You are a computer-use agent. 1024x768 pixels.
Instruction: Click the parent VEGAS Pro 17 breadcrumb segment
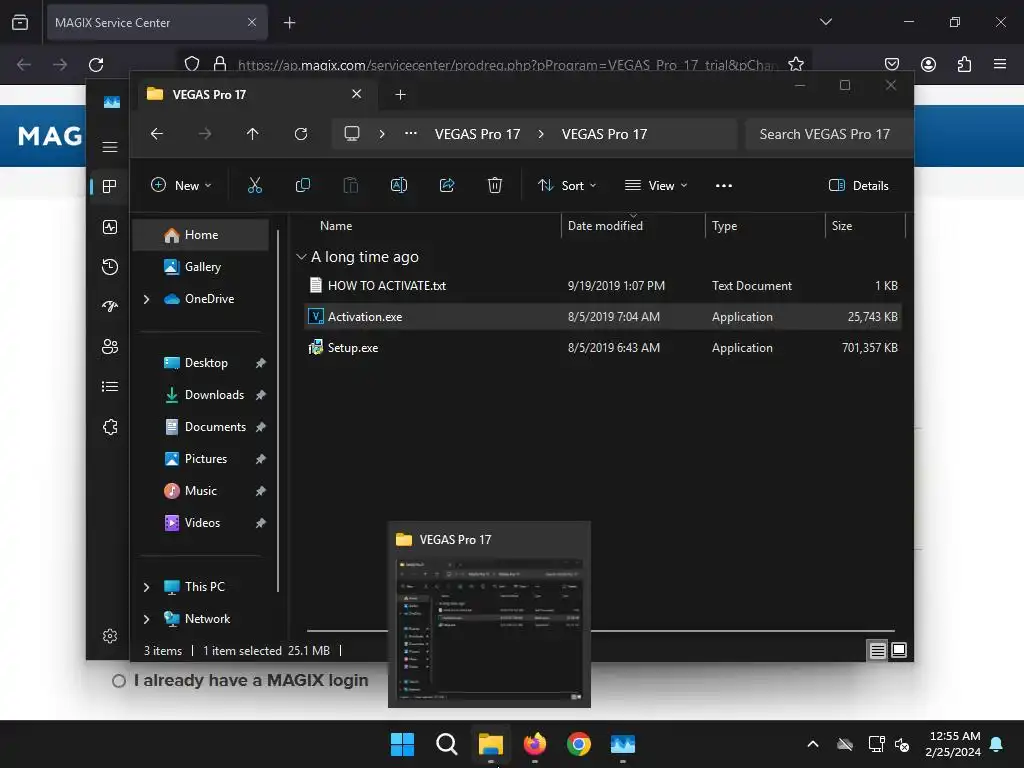point(477,134)
